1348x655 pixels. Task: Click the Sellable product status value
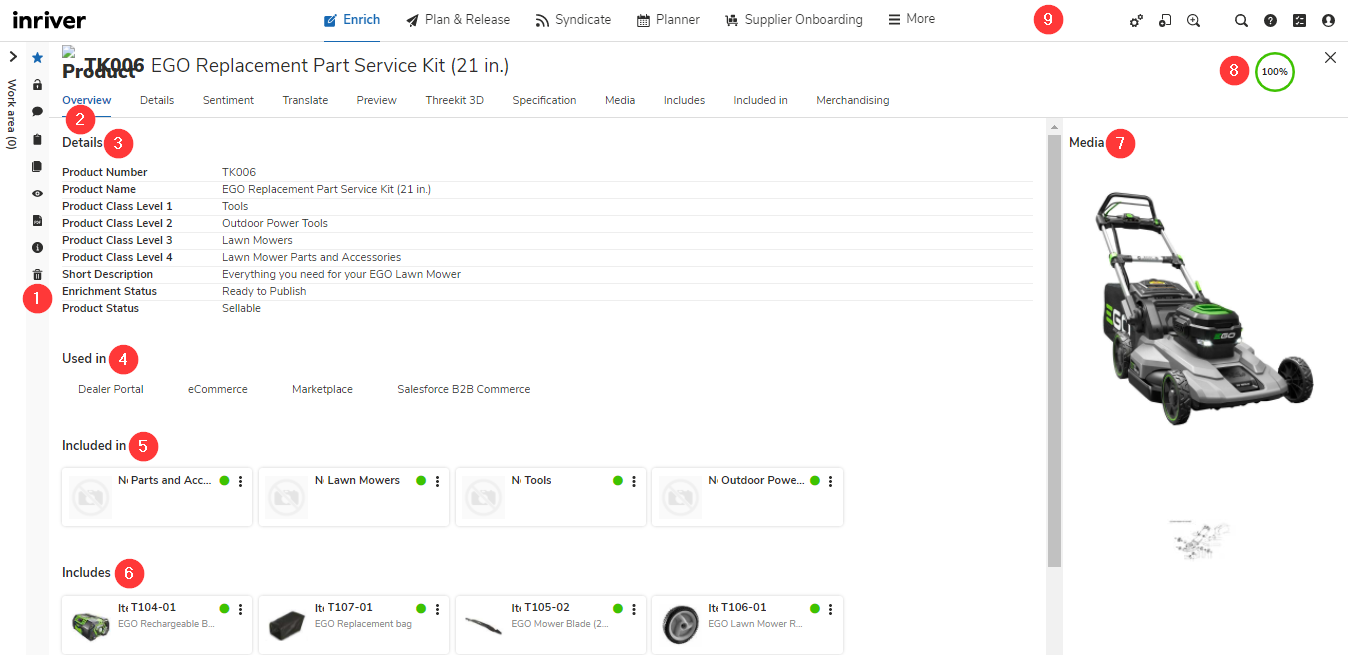point(241,308)
